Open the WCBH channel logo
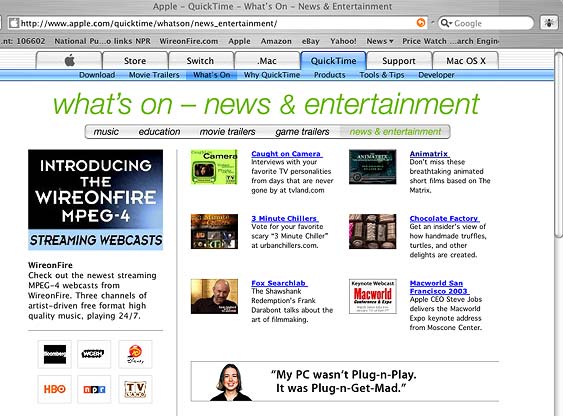 pyautogui.click(x=94, y=354)
